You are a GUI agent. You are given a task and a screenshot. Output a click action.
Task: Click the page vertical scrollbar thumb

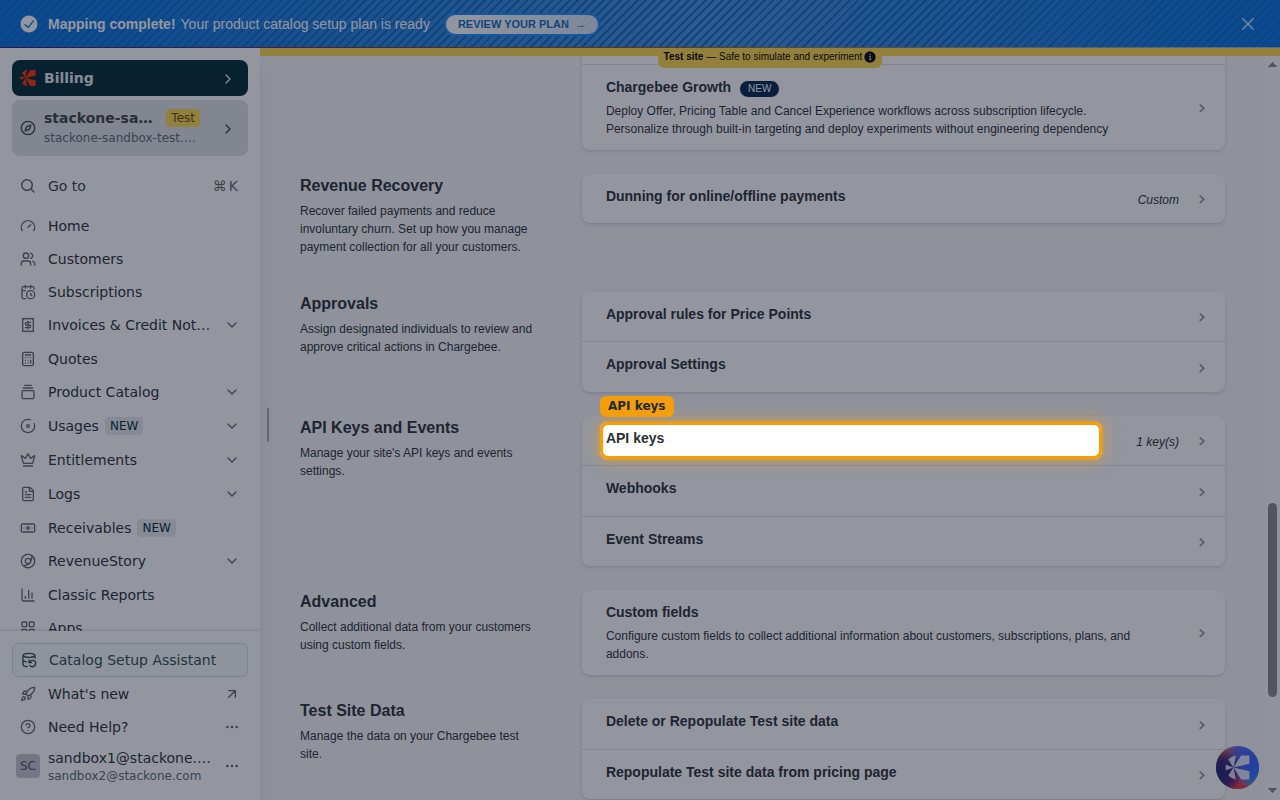point(1272,599)
